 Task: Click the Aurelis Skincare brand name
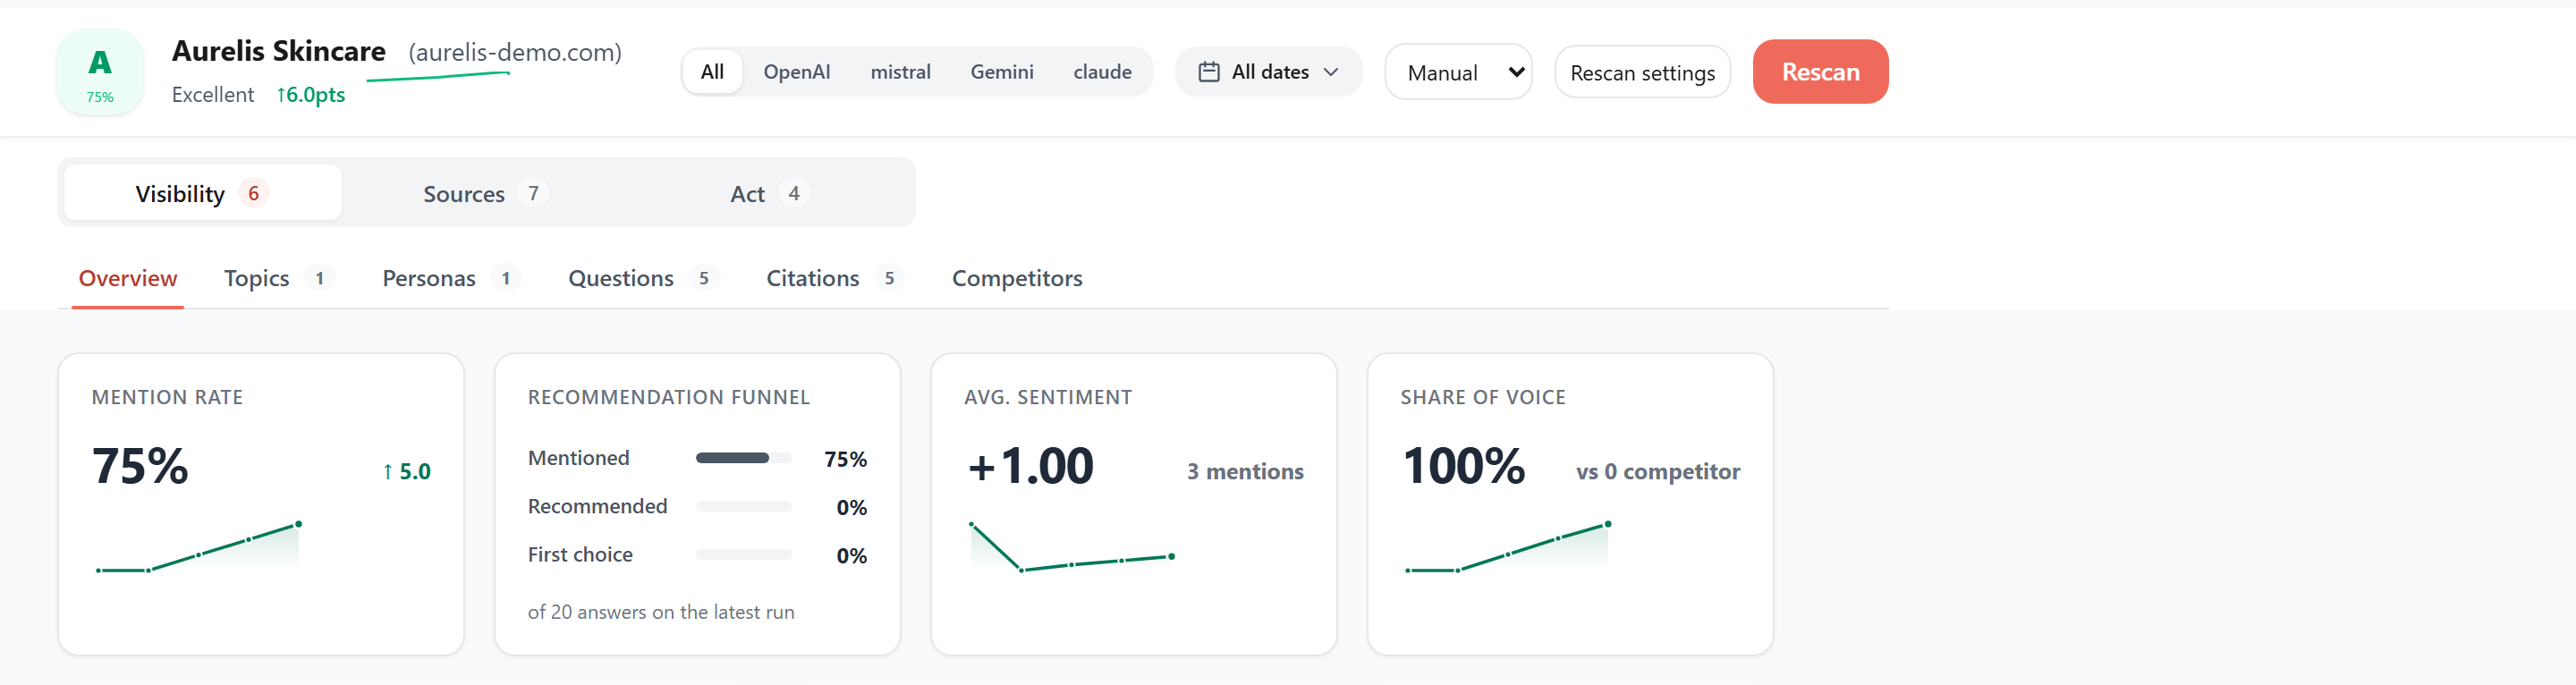(279, 51)
